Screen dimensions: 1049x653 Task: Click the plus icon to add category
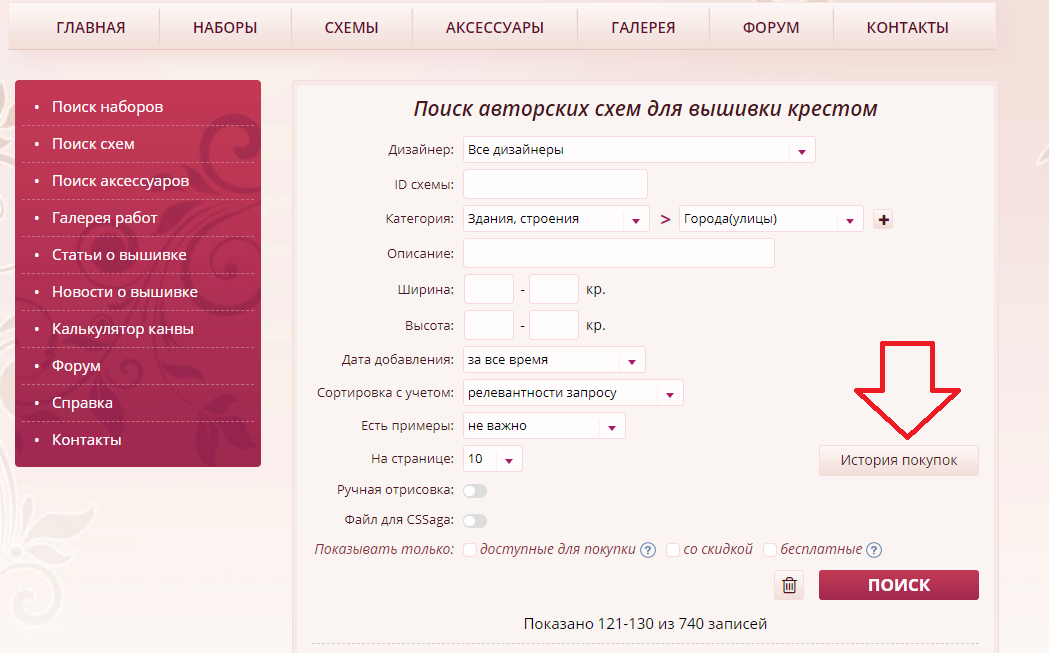click(882, 220)
